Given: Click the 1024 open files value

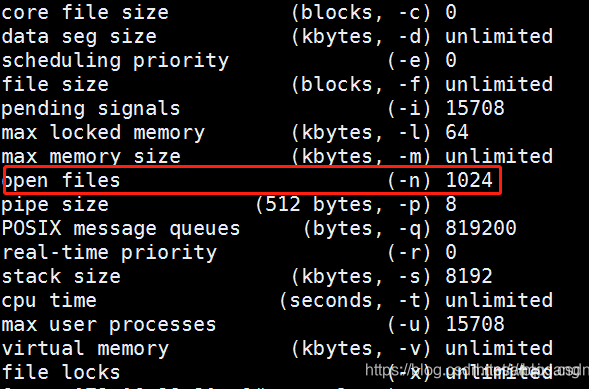Looking at the screenshot, I should (469, 180).
